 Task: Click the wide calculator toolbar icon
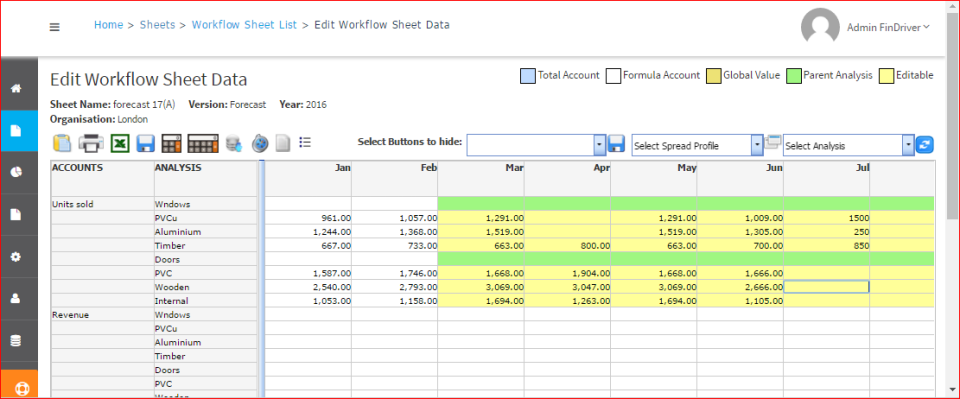pyautogui.click(x=203, y=144)
